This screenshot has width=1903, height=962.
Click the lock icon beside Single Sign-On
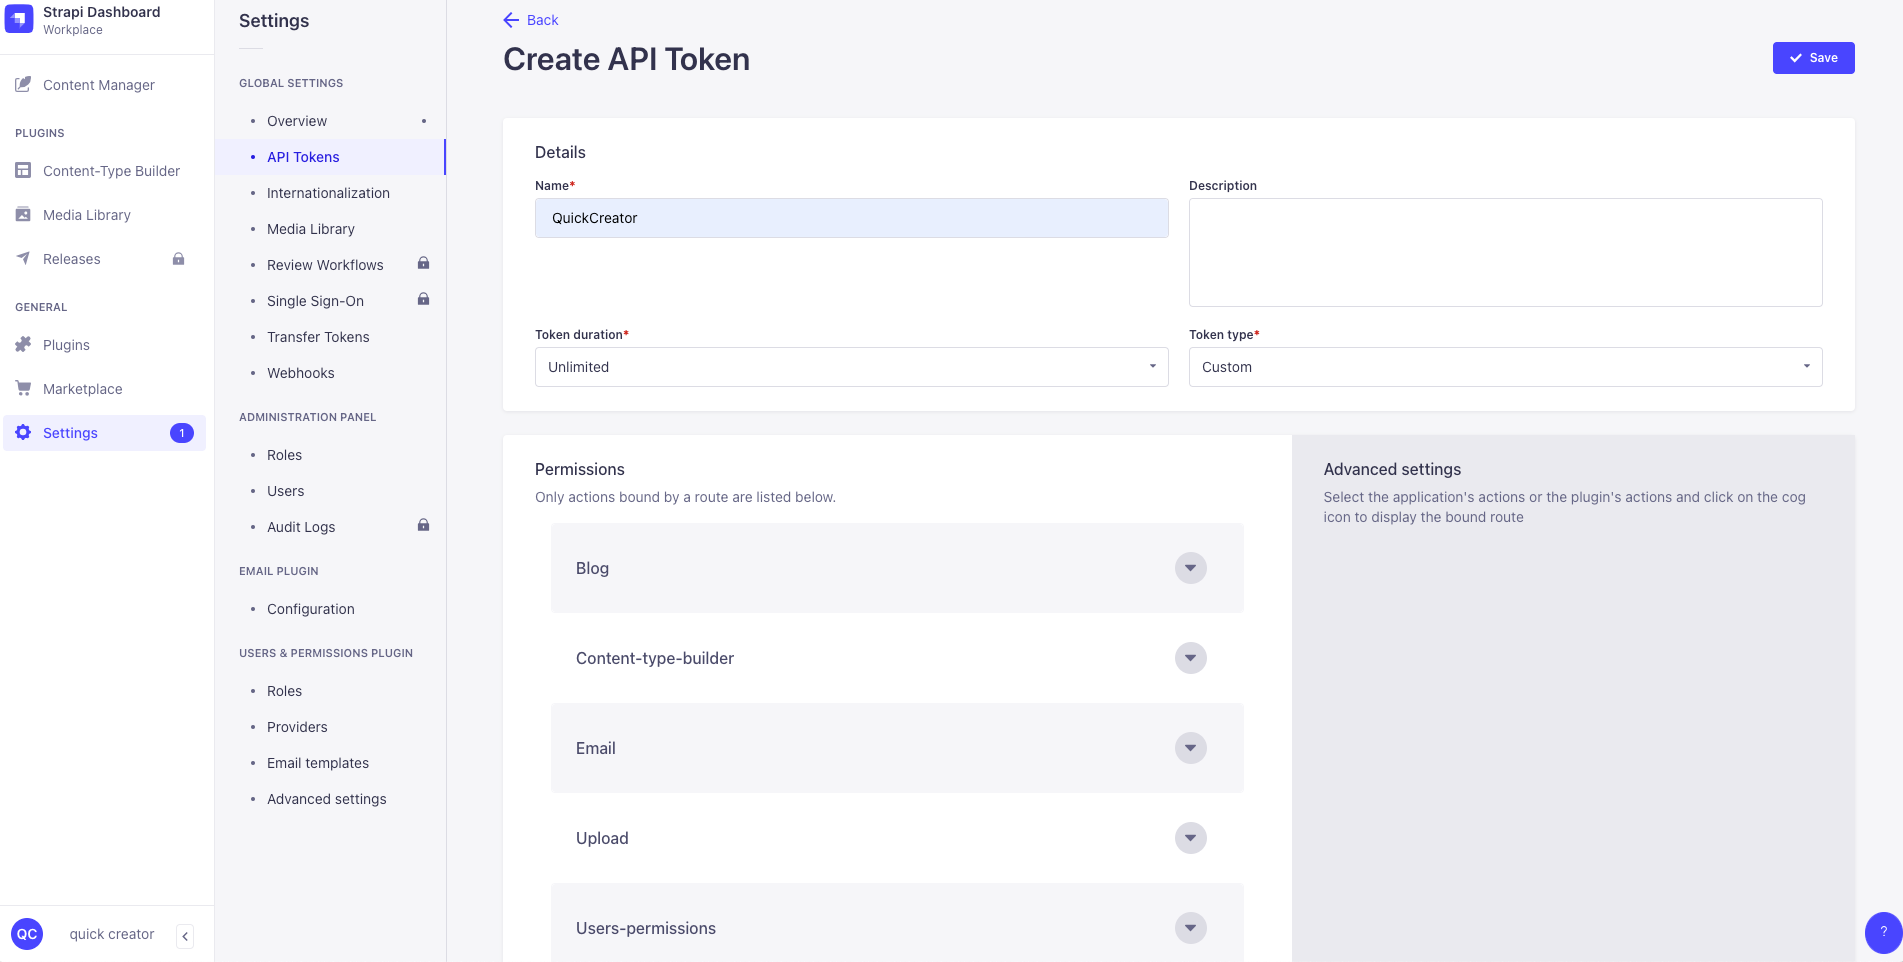click(423, 299)
